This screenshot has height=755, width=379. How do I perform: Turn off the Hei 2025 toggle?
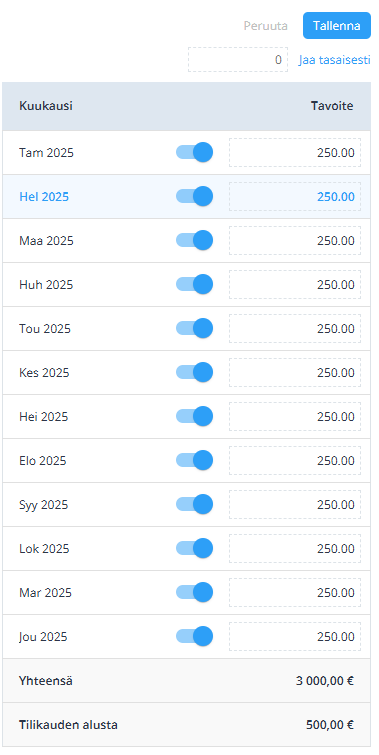[194, 416]
